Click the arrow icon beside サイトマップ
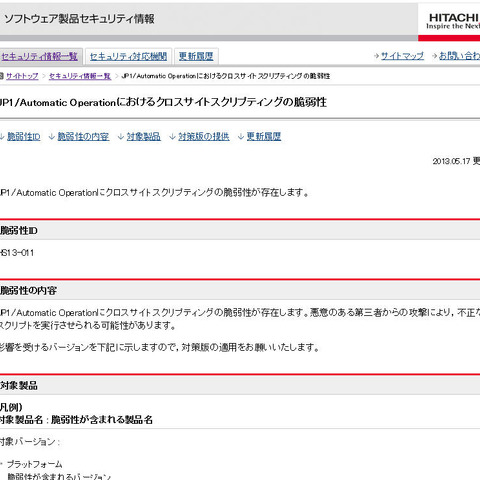The height and width of the screenshot is (480, 480). pos(376,56)
